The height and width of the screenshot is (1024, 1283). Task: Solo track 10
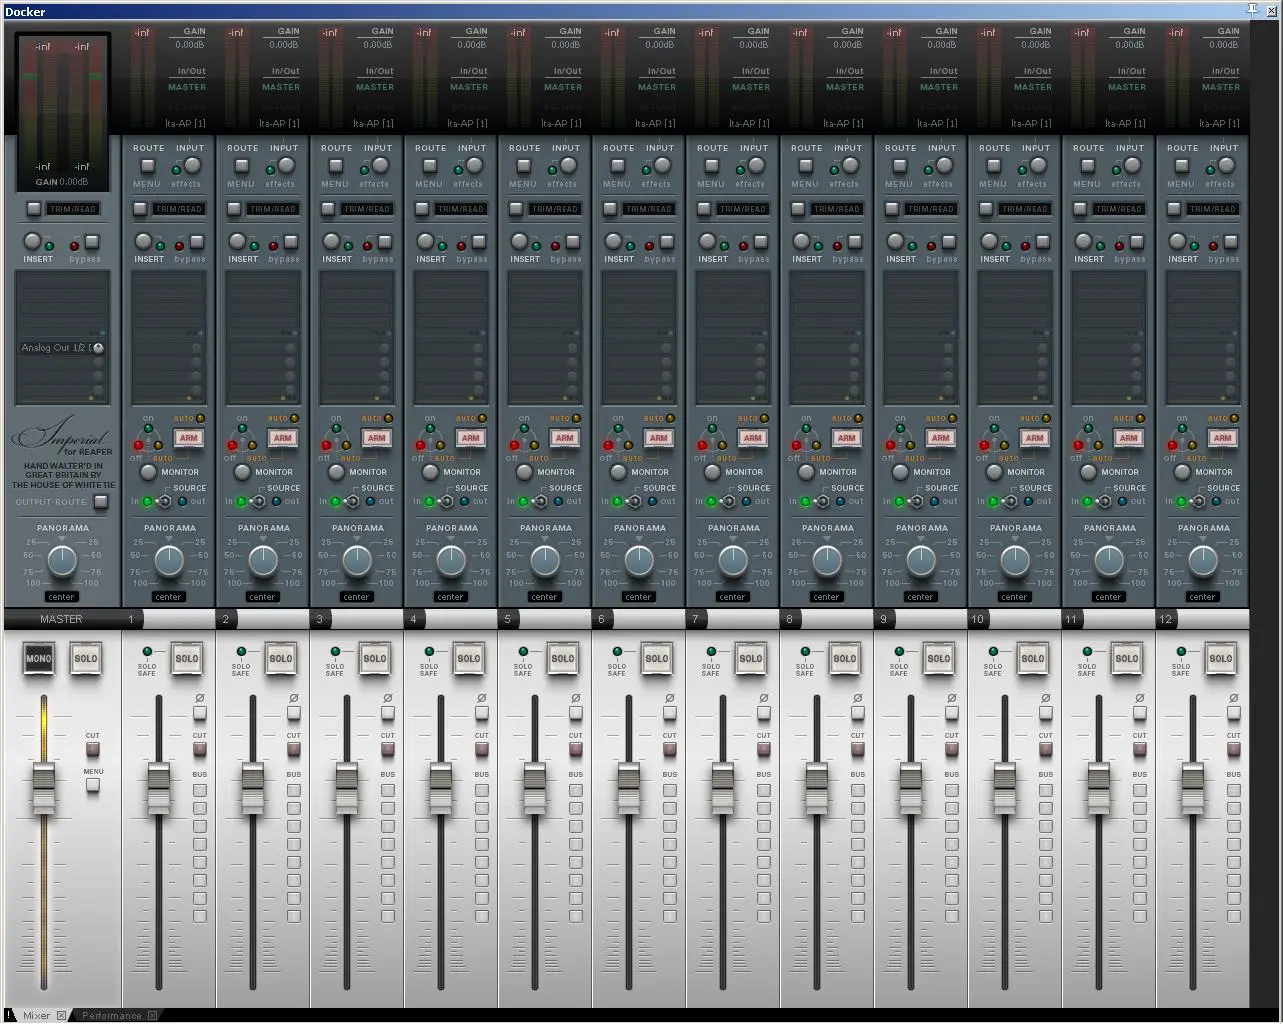click(1032, 659)
